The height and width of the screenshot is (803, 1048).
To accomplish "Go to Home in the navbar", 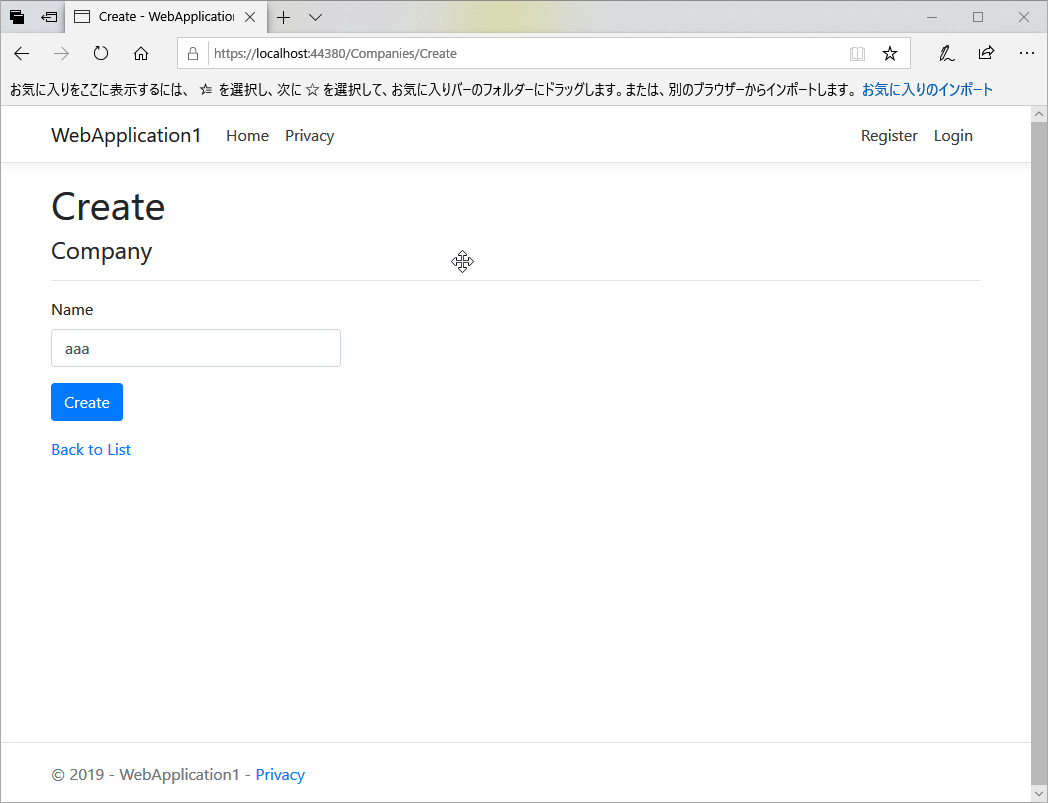I will 247,136.
